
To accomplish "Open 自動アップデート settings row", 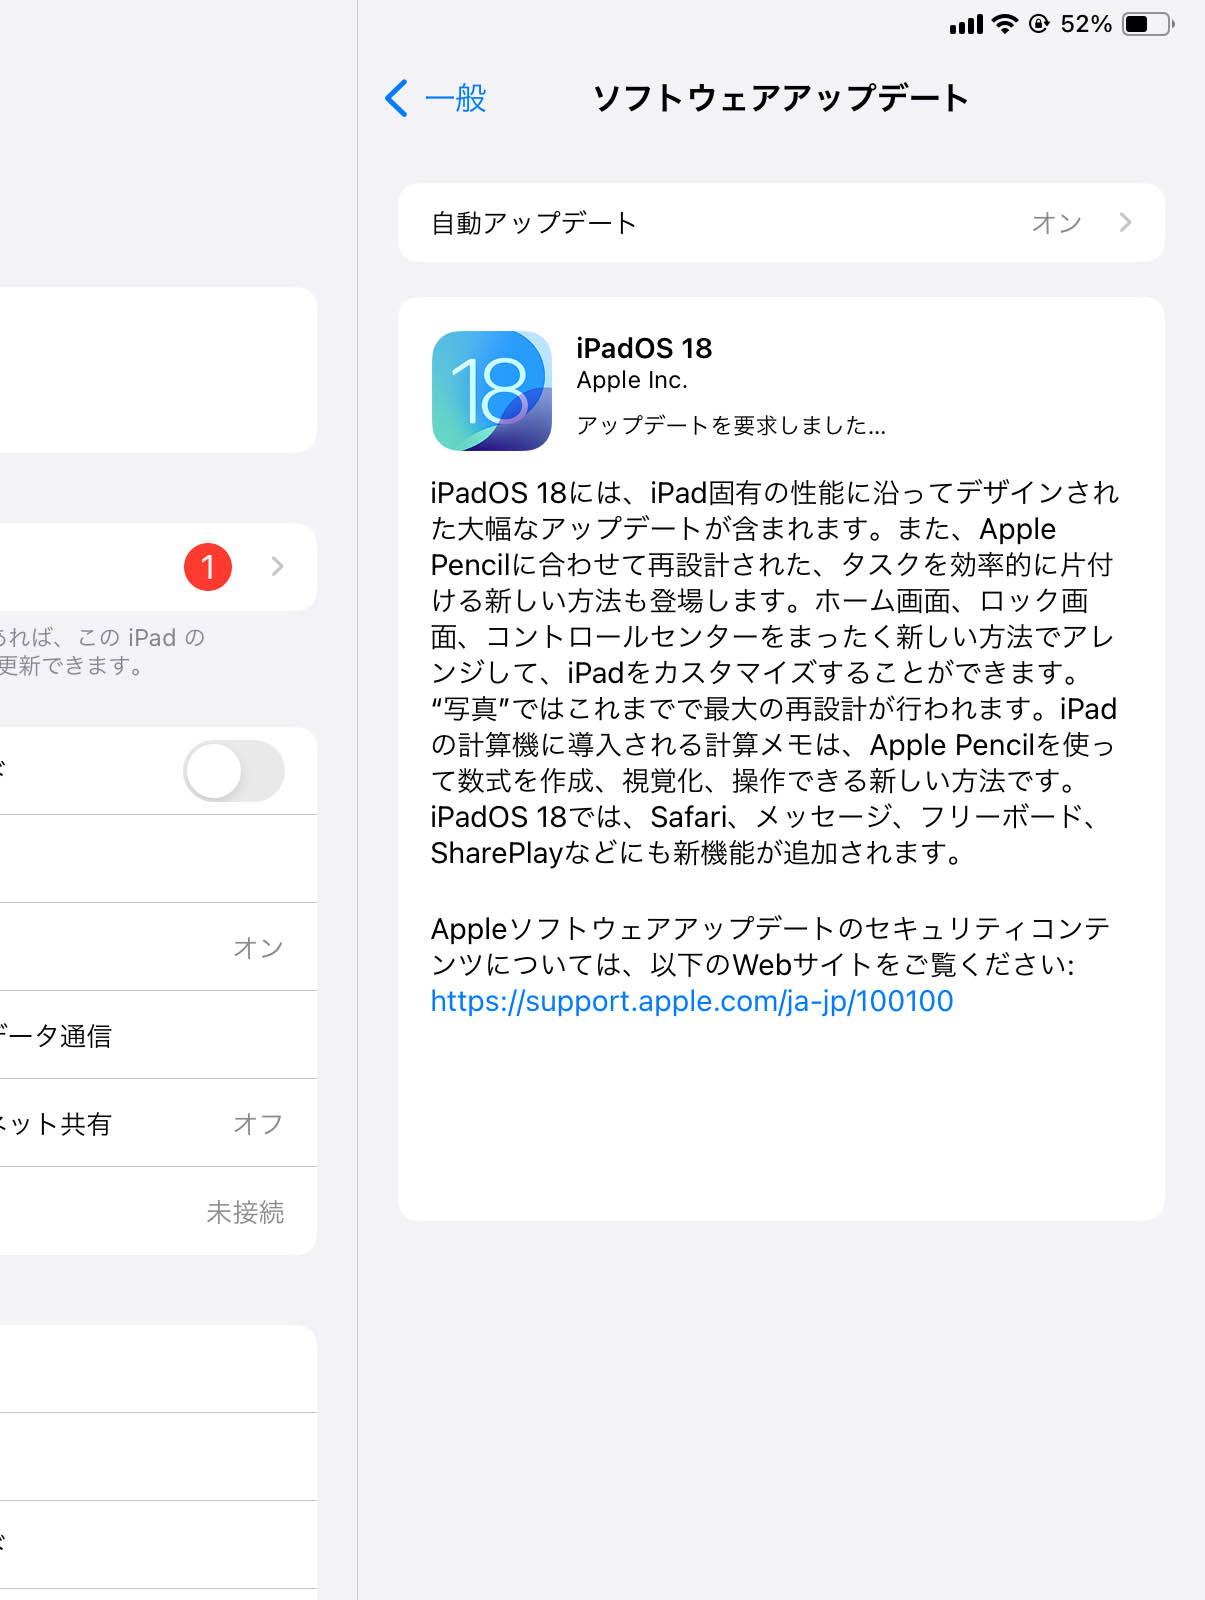I will point(781,223).
